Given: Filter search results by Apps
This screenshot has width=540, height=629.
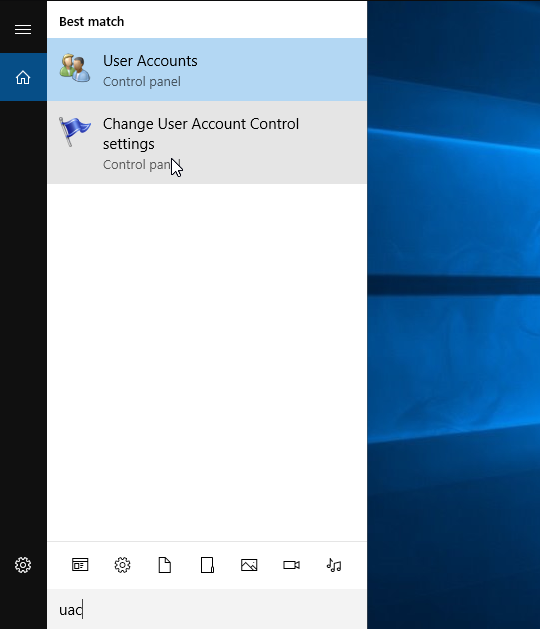Looking at the screenshot, I should (x=80, y=565).
